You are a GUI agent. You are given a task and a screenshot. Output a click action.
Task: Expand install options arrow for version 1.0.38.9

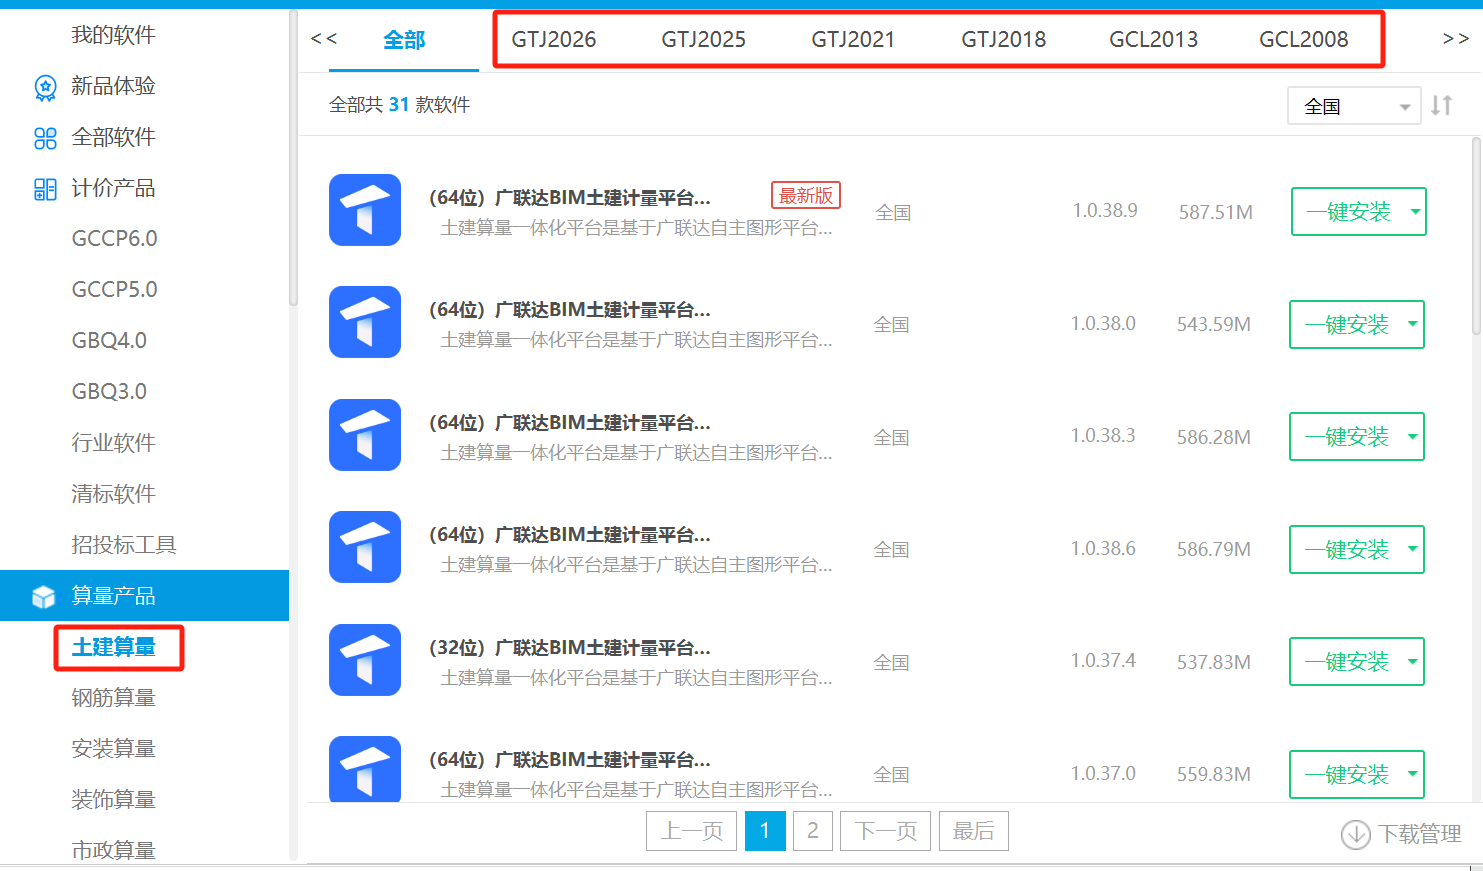(1414, 212)
